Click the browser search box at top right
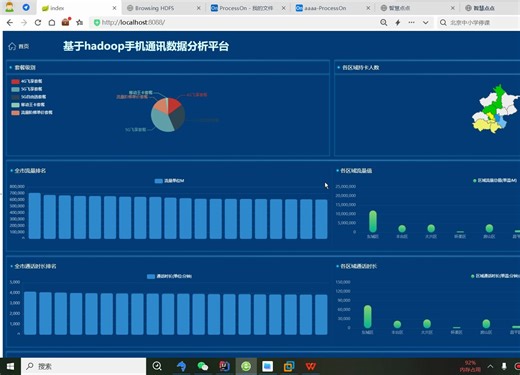Viewport: 520px width, 375px height. point(478,22)
